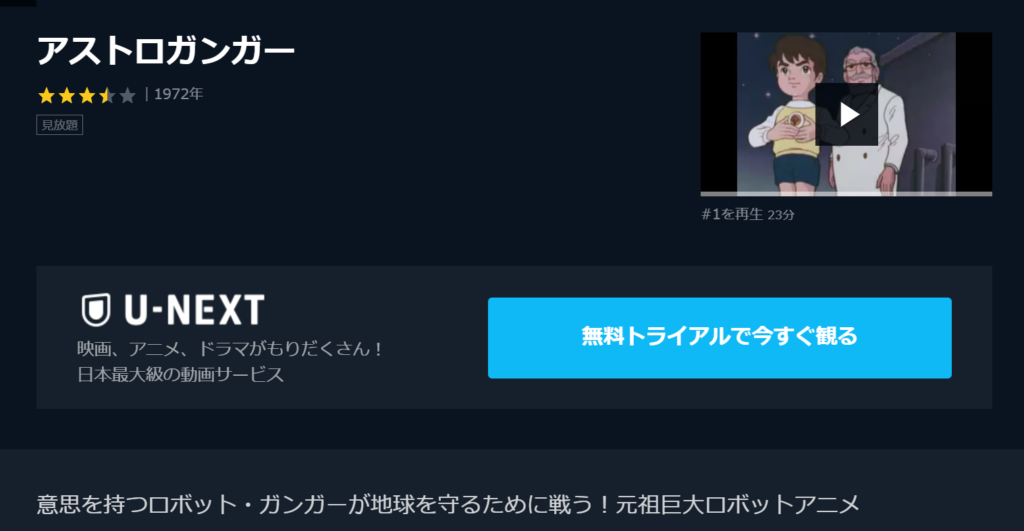
Task: Click the U-NEXT shield logo icon
Action: (x=95, y=310)
